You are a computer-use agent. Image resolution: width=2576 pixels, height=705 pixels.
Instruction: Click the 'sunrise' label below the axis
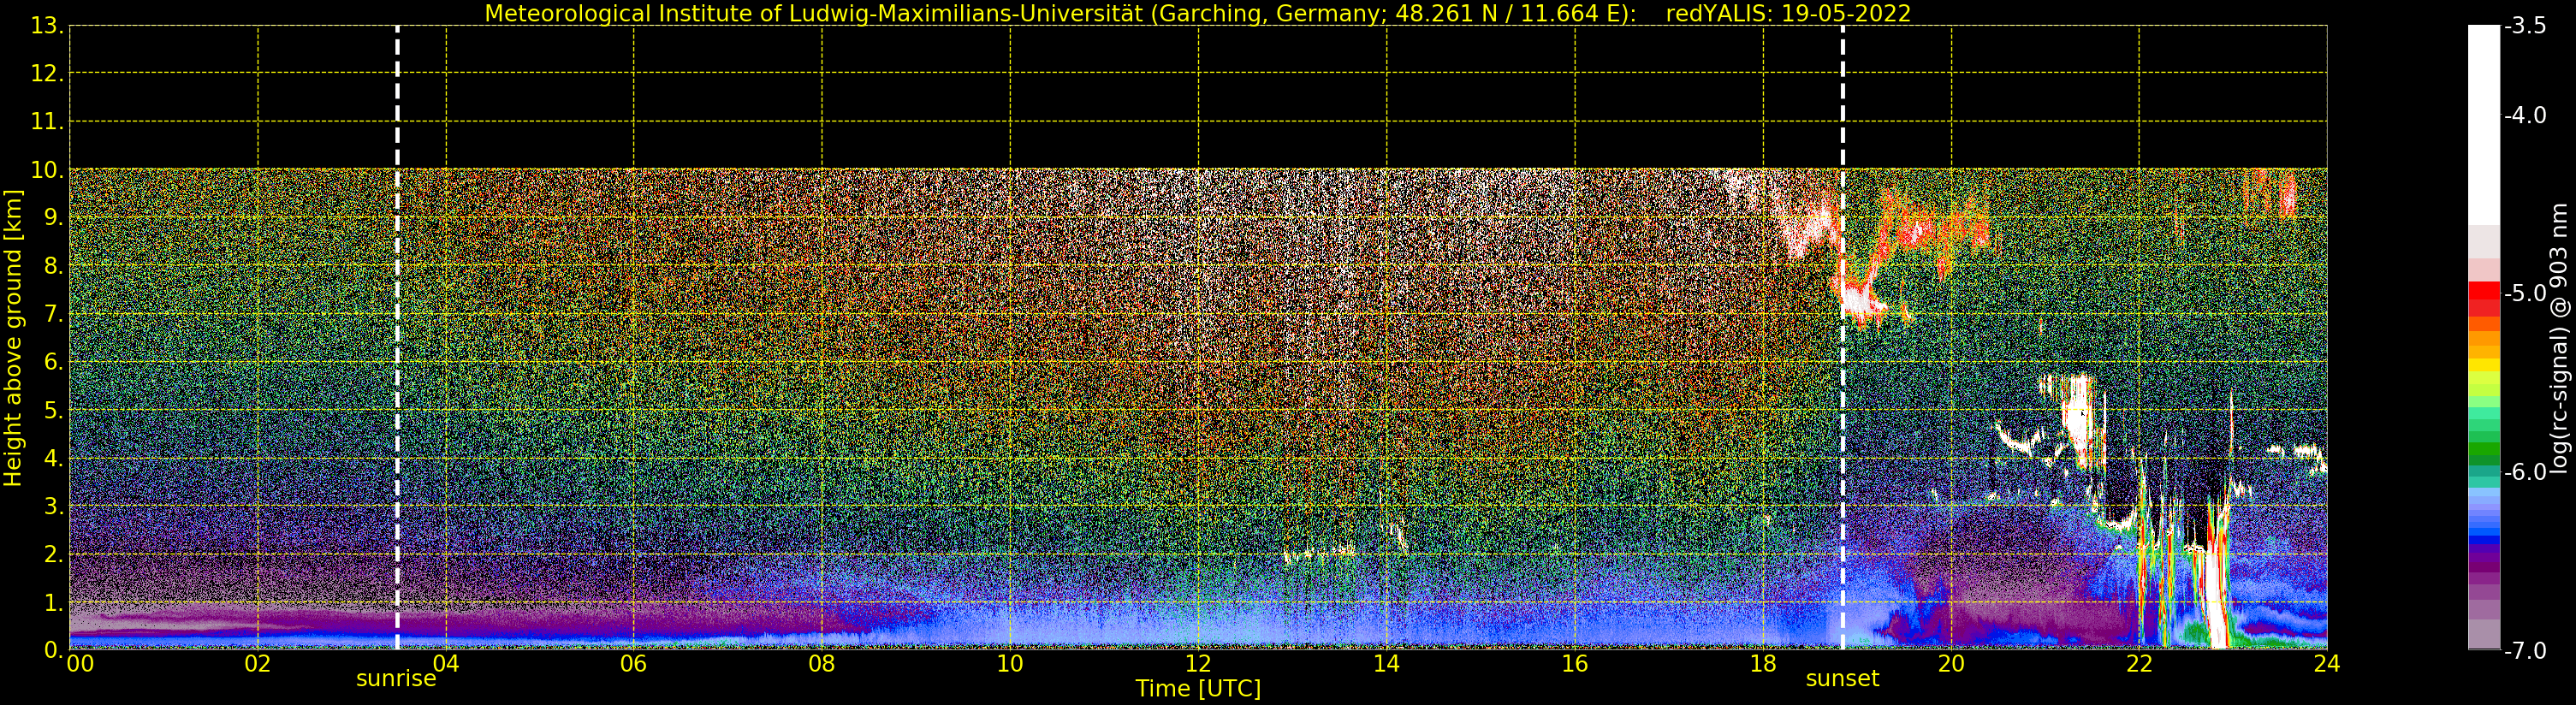tap(396, 679)
